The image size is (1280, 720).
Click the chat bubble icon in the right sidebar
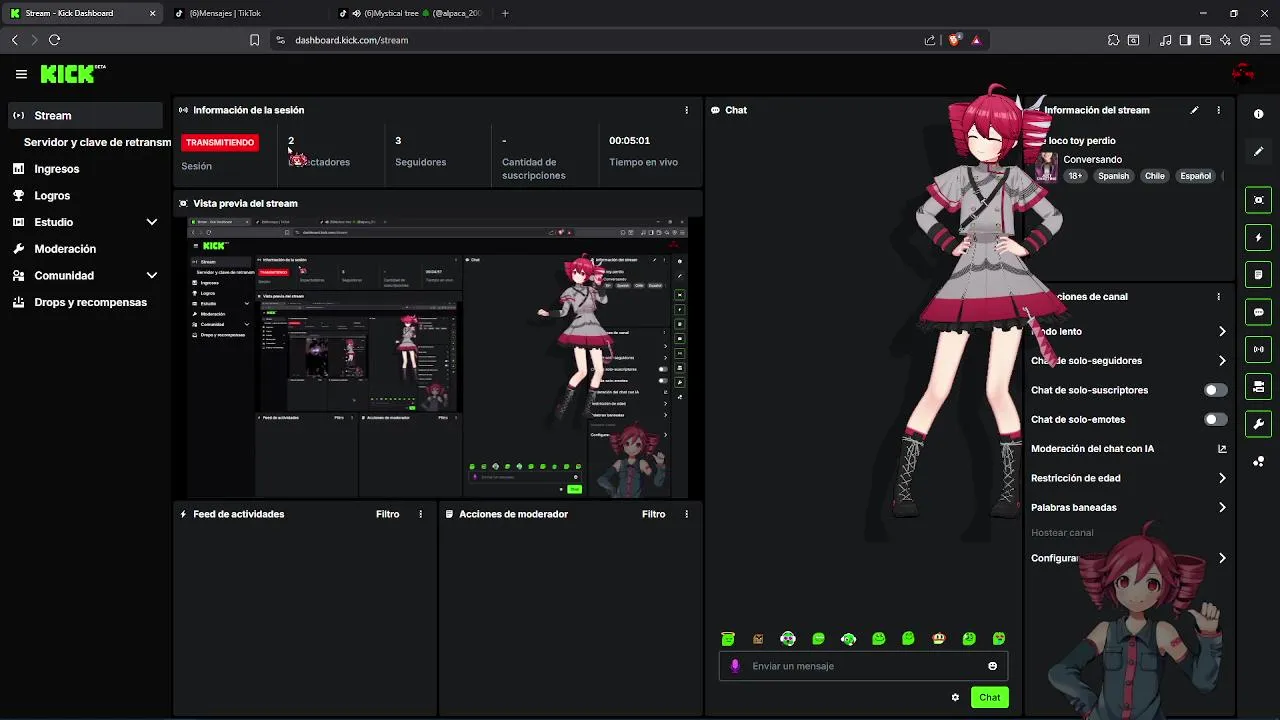coord(1258,312)
